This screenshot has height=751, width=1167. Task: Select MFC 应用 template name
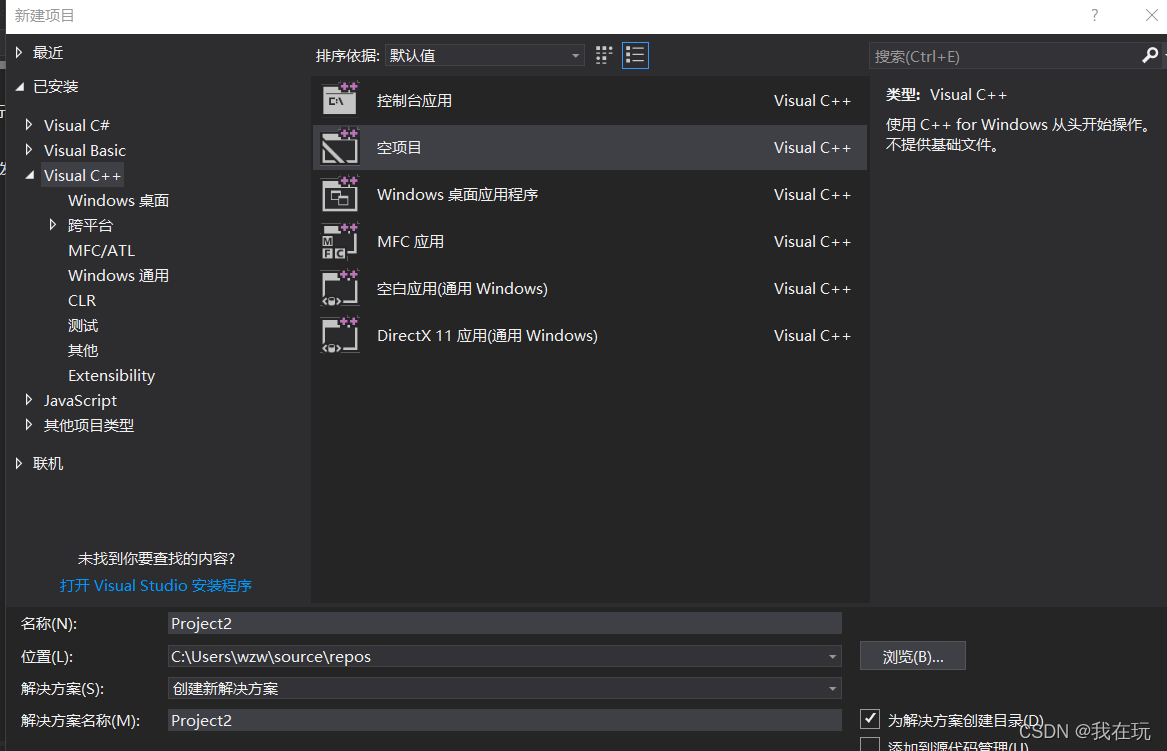(x=410, y=241)
